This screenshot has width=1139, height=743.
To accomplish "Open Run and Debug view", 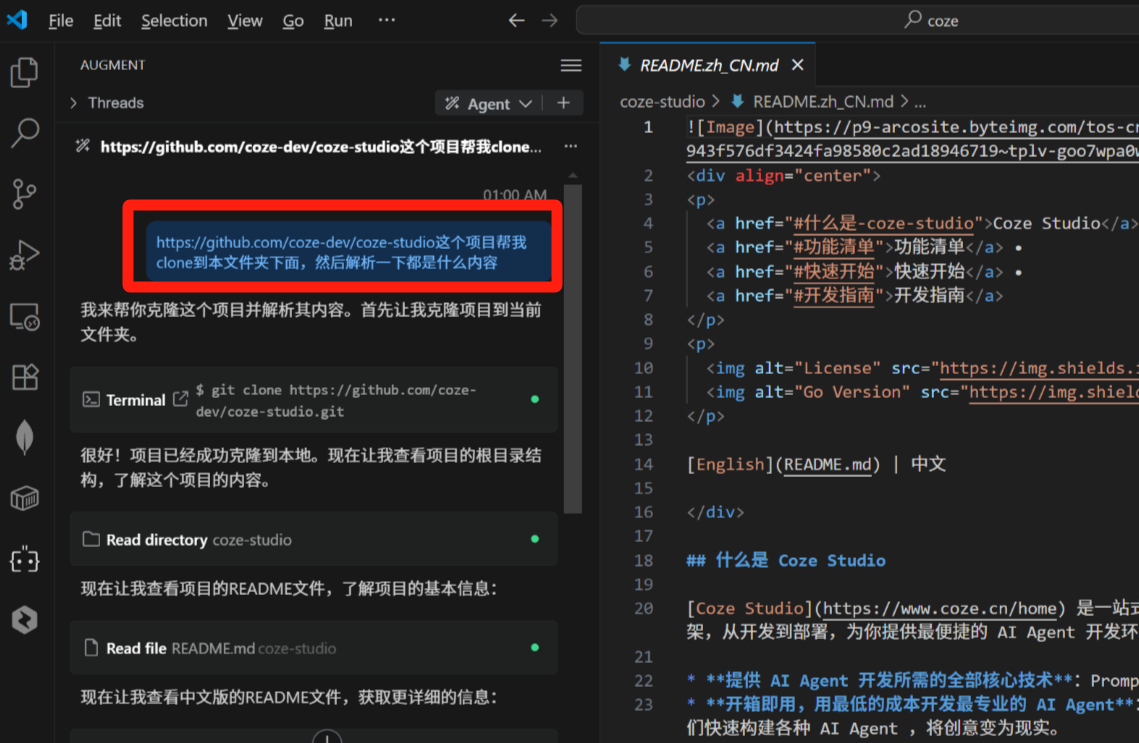I will click(24, 256).
